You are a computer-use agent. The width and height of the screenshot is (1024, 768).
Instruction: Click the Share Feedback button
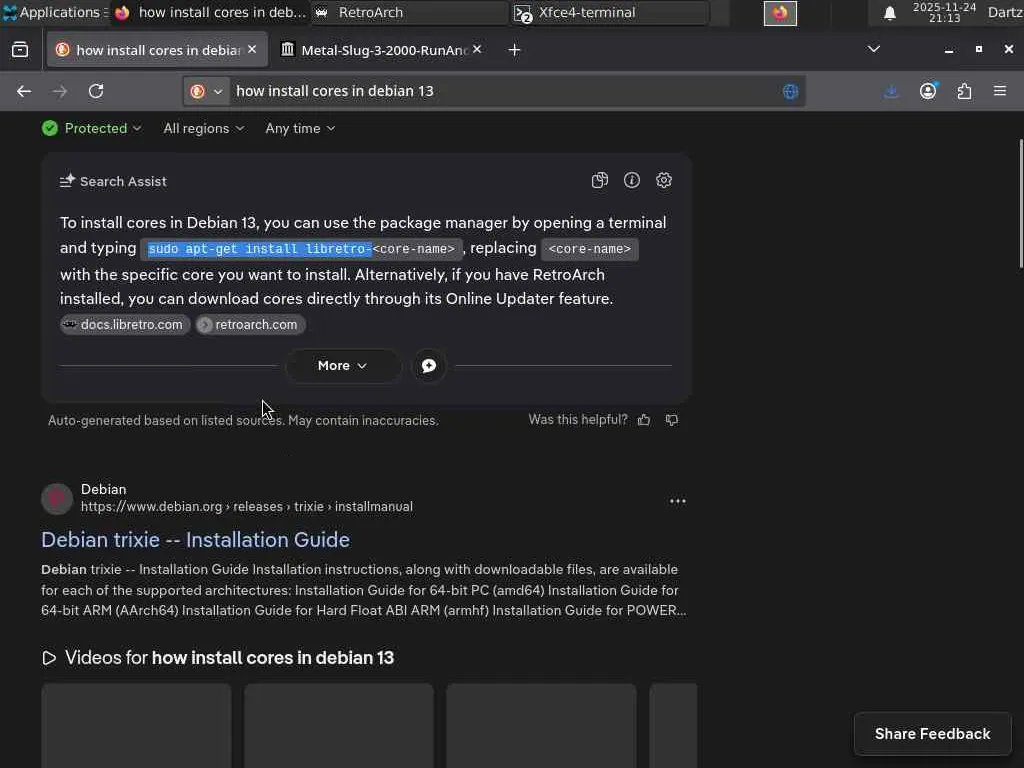(933, 734)
